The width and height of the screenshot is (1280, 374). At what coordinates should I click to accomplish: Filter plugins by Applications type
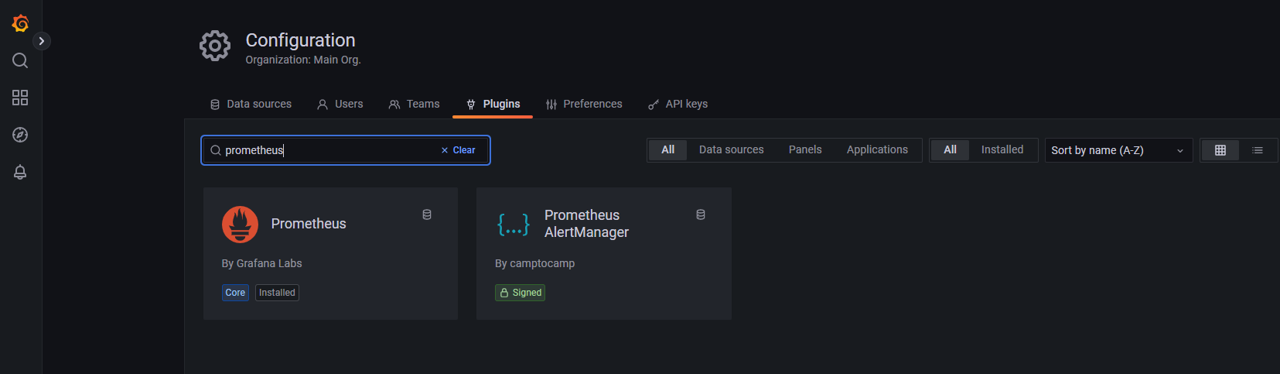coord(877,150)
